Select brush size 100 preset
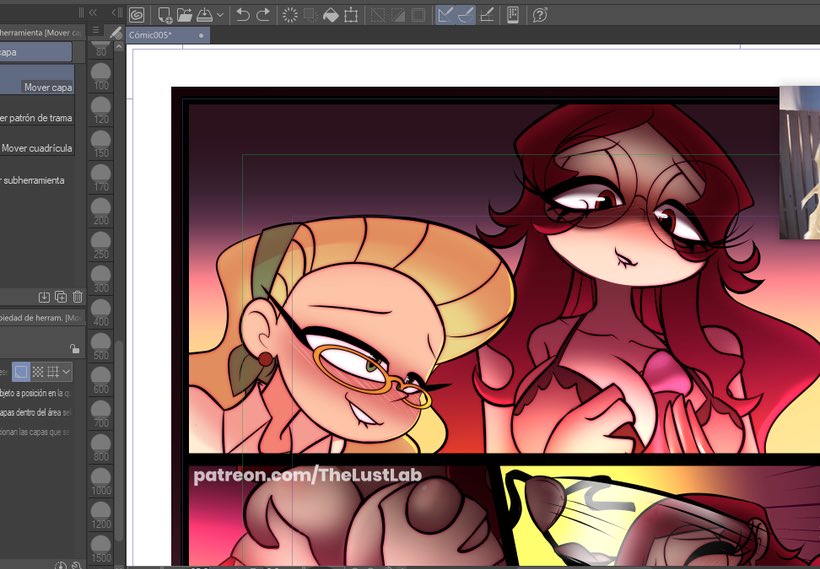The image size is (820, 569). pos(100,77)
